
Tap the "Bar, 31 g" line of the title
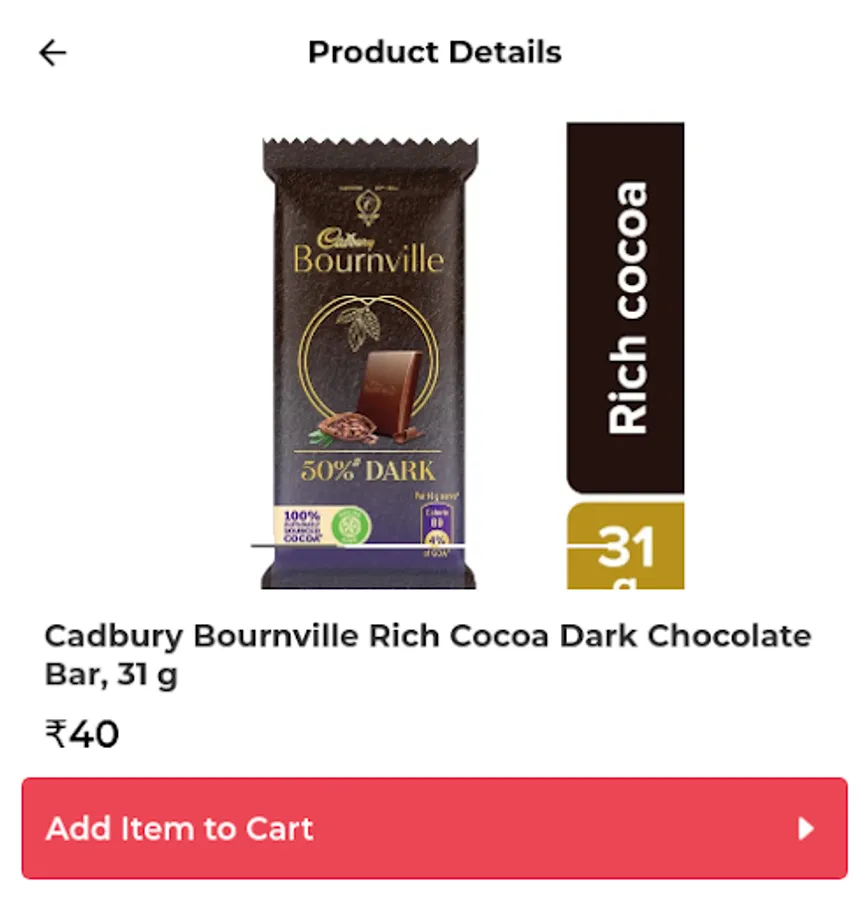pyautogui.click(x=111, y=675)
